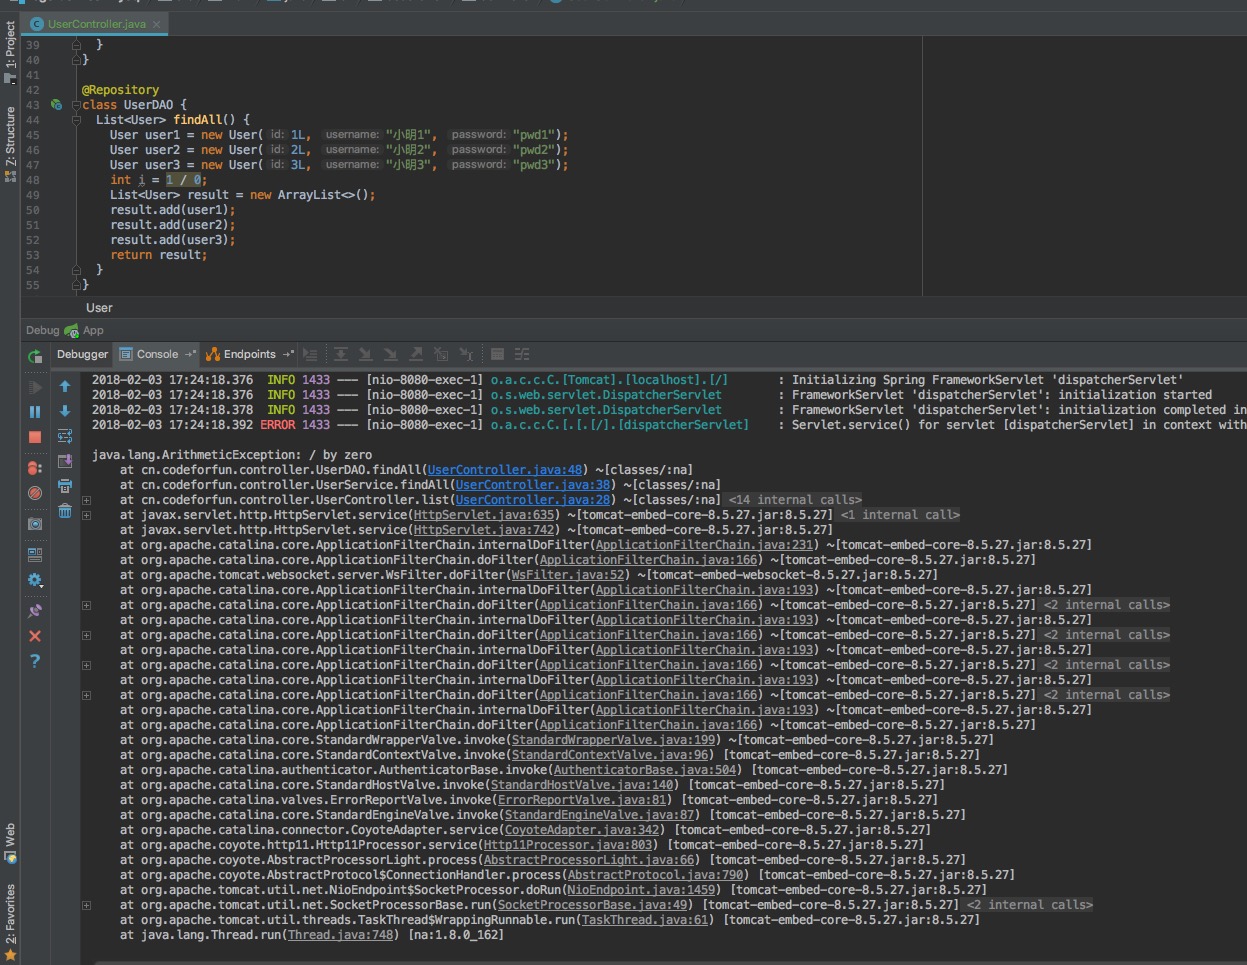Viewport: 1247px width, 965px height.
Task: Follow the UserController.java:38 stack trace link
Action: click(x=533, y=485)
